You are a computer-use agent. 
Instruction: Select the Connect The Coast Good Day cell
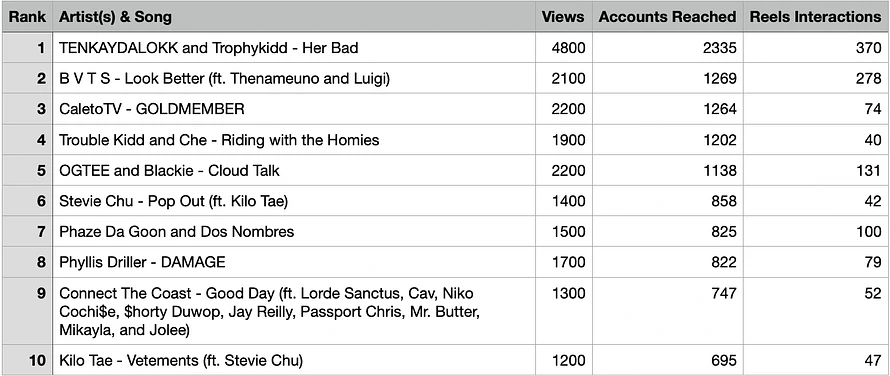pos(293,311)
